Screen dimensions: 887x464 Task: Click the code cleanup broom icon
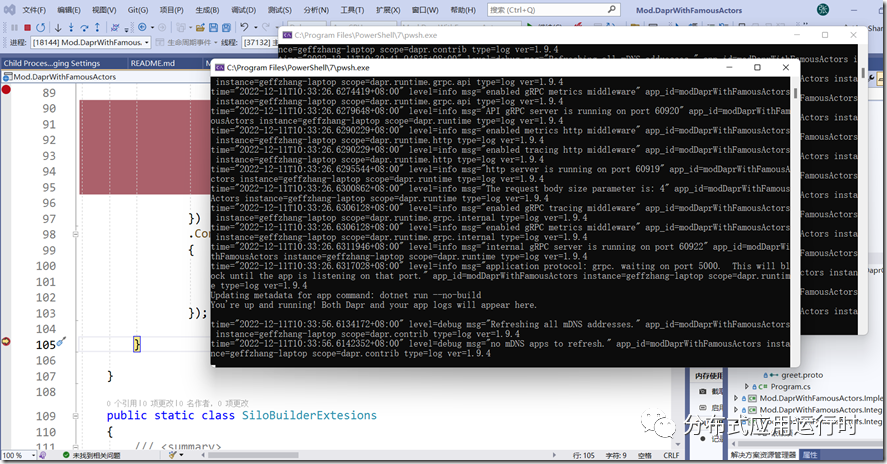(x=172, y=454)
